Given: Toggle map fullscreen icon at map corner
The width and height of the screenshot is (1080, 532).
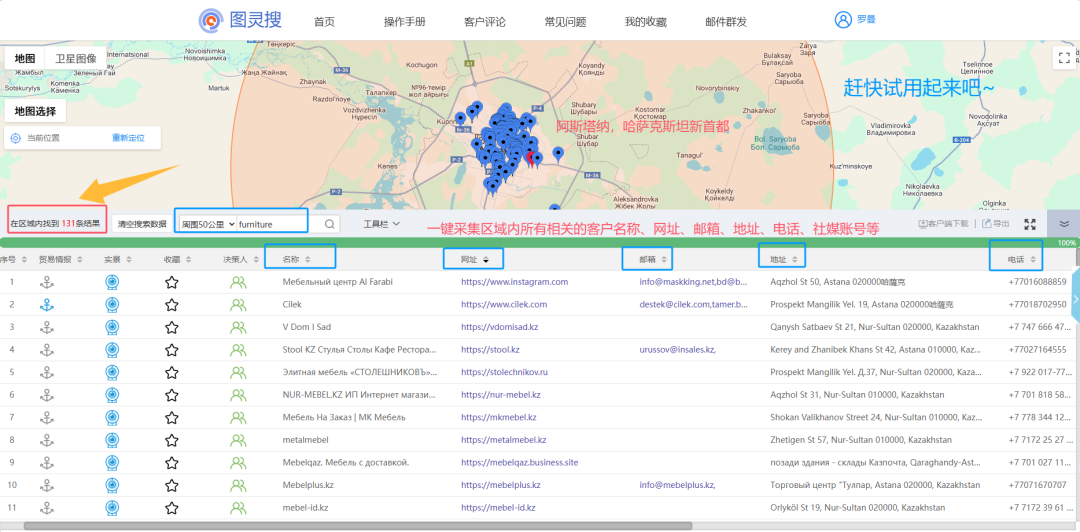Looking at the screenshot, I should [x=1063, y=58].
